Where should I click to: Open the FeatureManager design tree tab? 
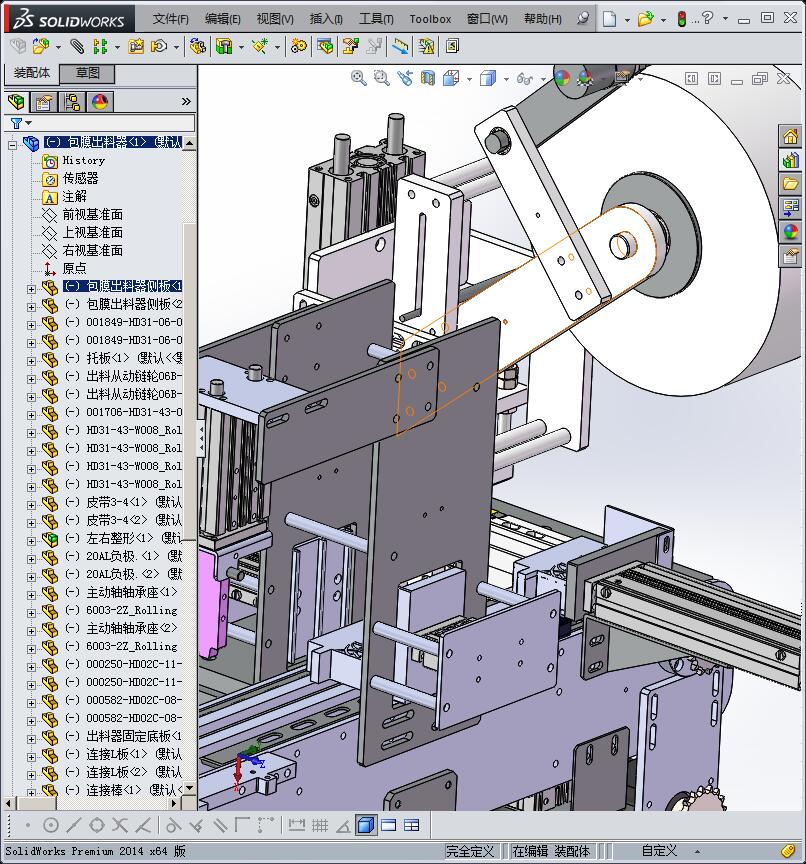tap(17, 102)
